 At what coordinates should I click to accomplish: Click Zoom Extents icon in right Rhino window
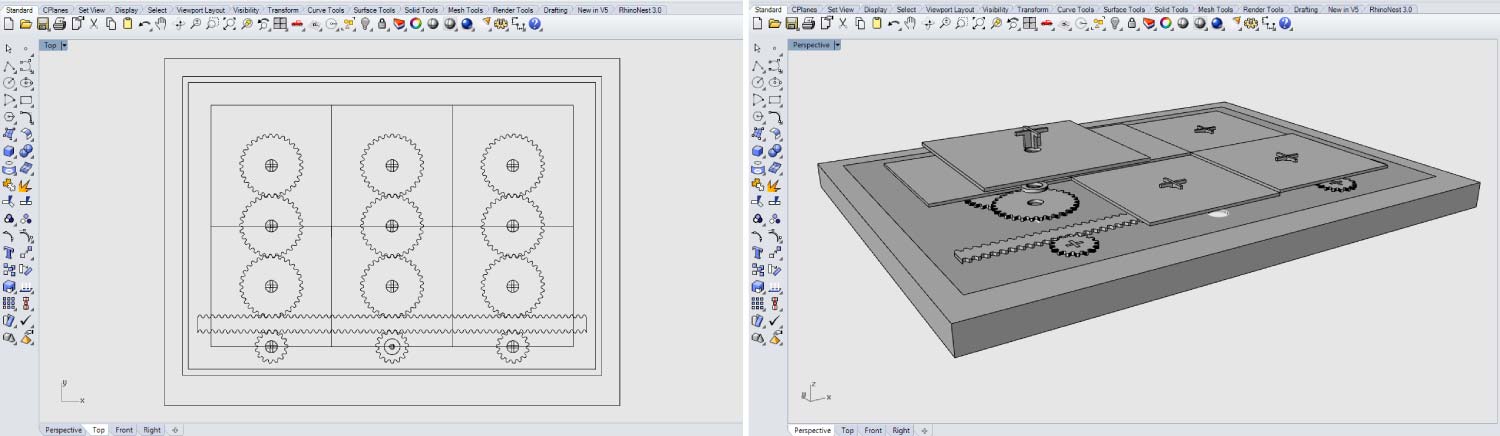click(979, 24)
